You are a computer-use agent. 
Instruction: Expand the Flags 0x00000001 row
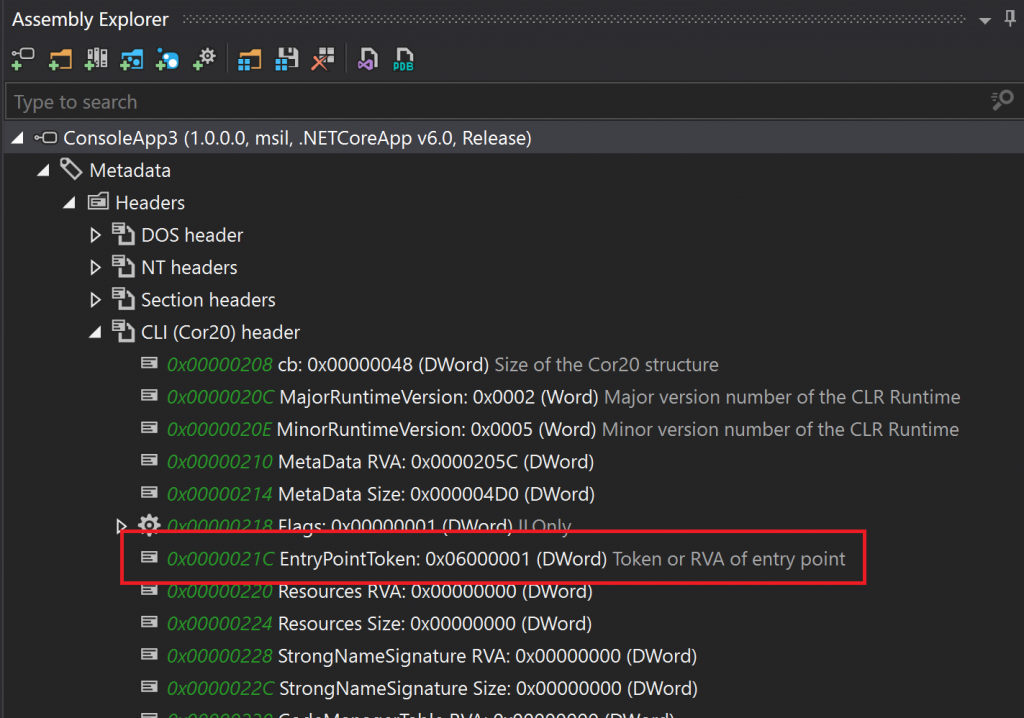click(x=121, y=526)
